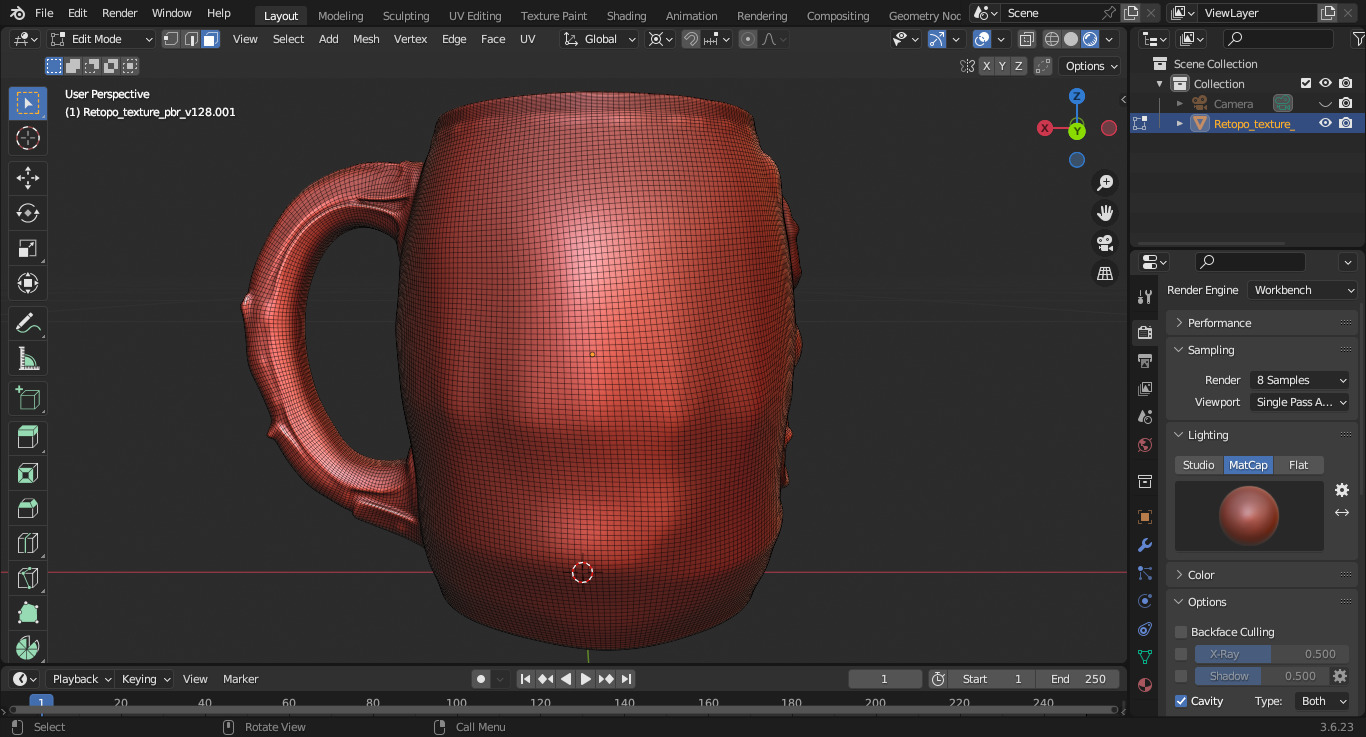
Task: Click the zoom magnifier viewport icon
Action: pos(1105,183)
